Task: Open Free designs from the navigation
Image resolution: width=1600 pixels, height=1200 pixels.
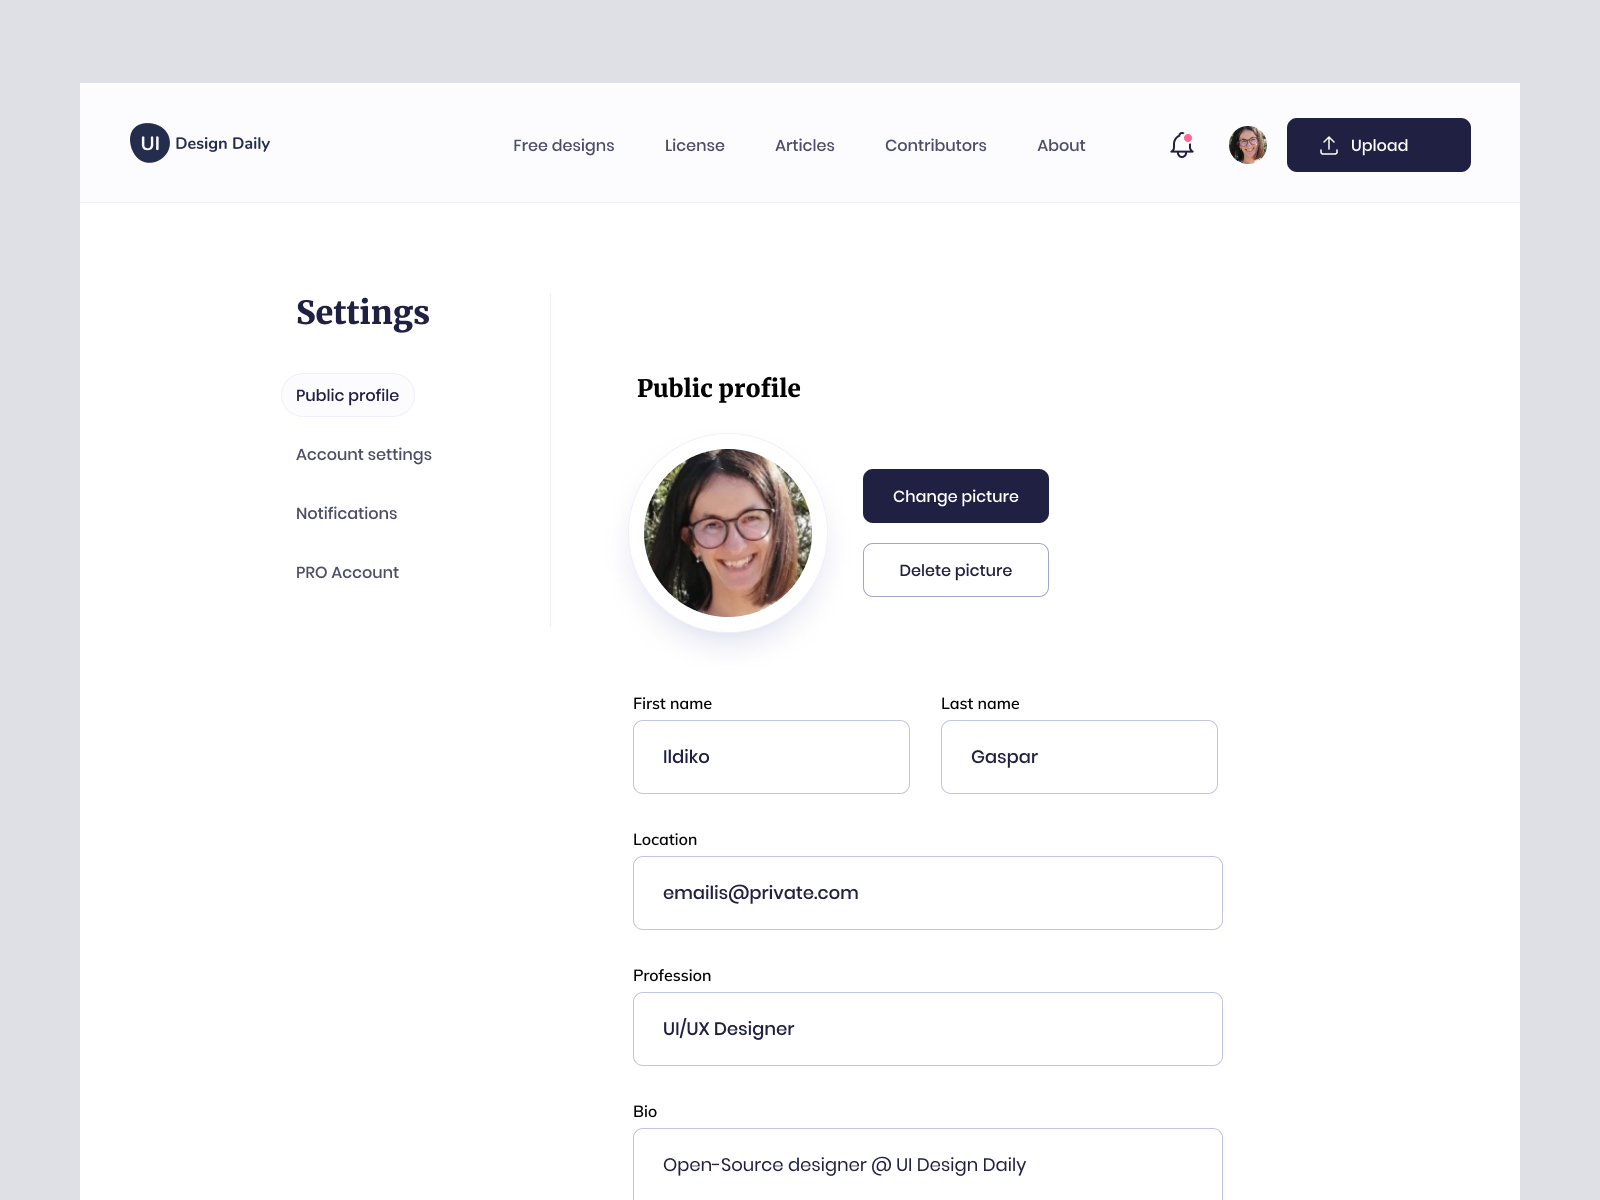Action: tap(563, 145)
